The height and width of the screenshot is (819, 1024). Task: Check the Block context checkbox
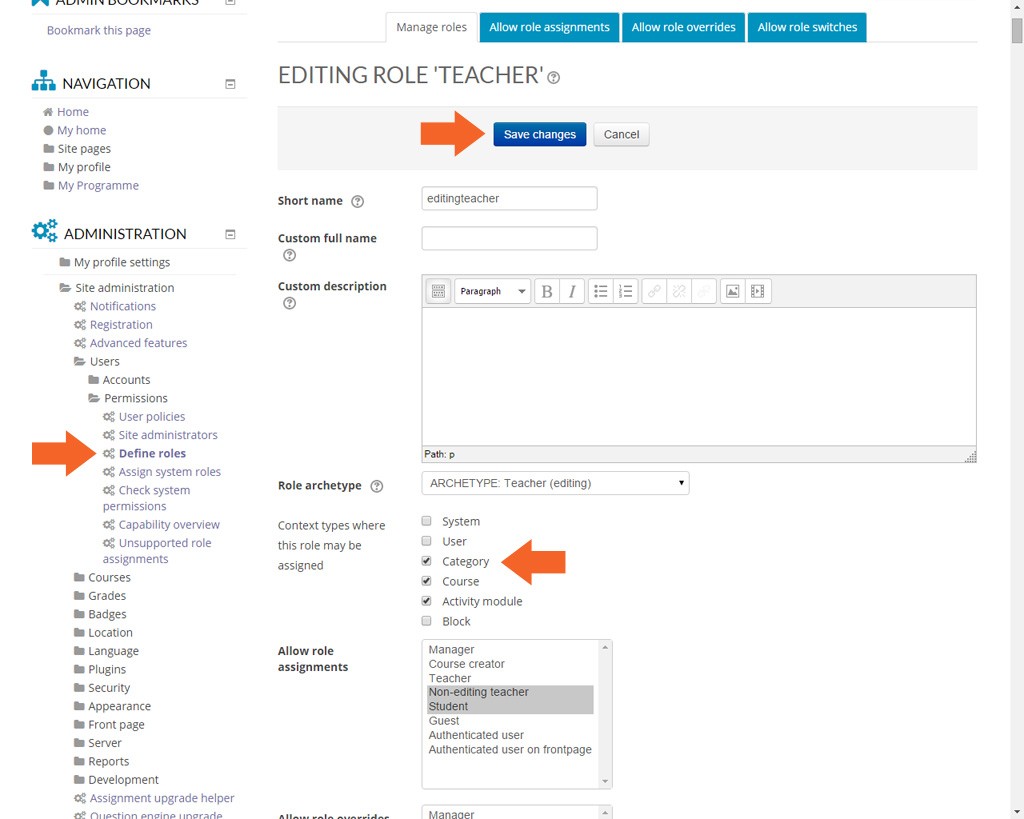426,620
